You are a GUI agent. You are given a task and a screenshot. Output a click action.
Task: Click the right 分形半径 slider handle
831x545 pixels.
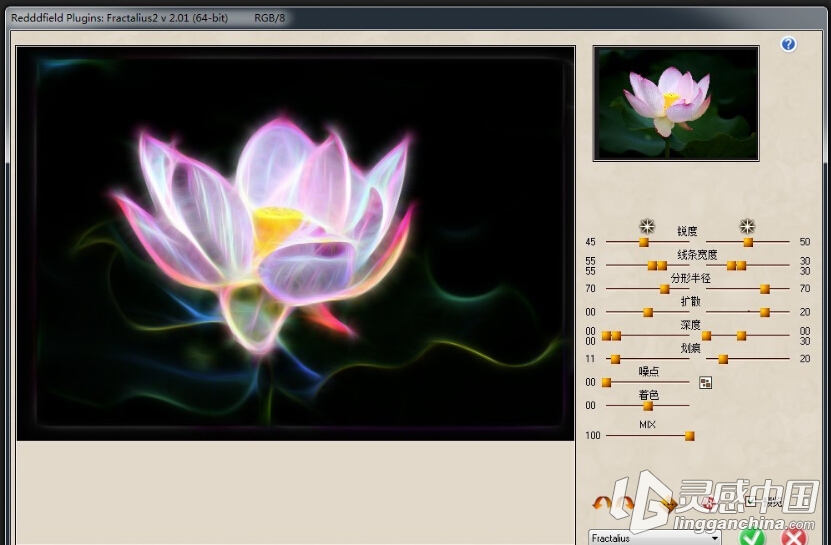click(x=765, y=289)
